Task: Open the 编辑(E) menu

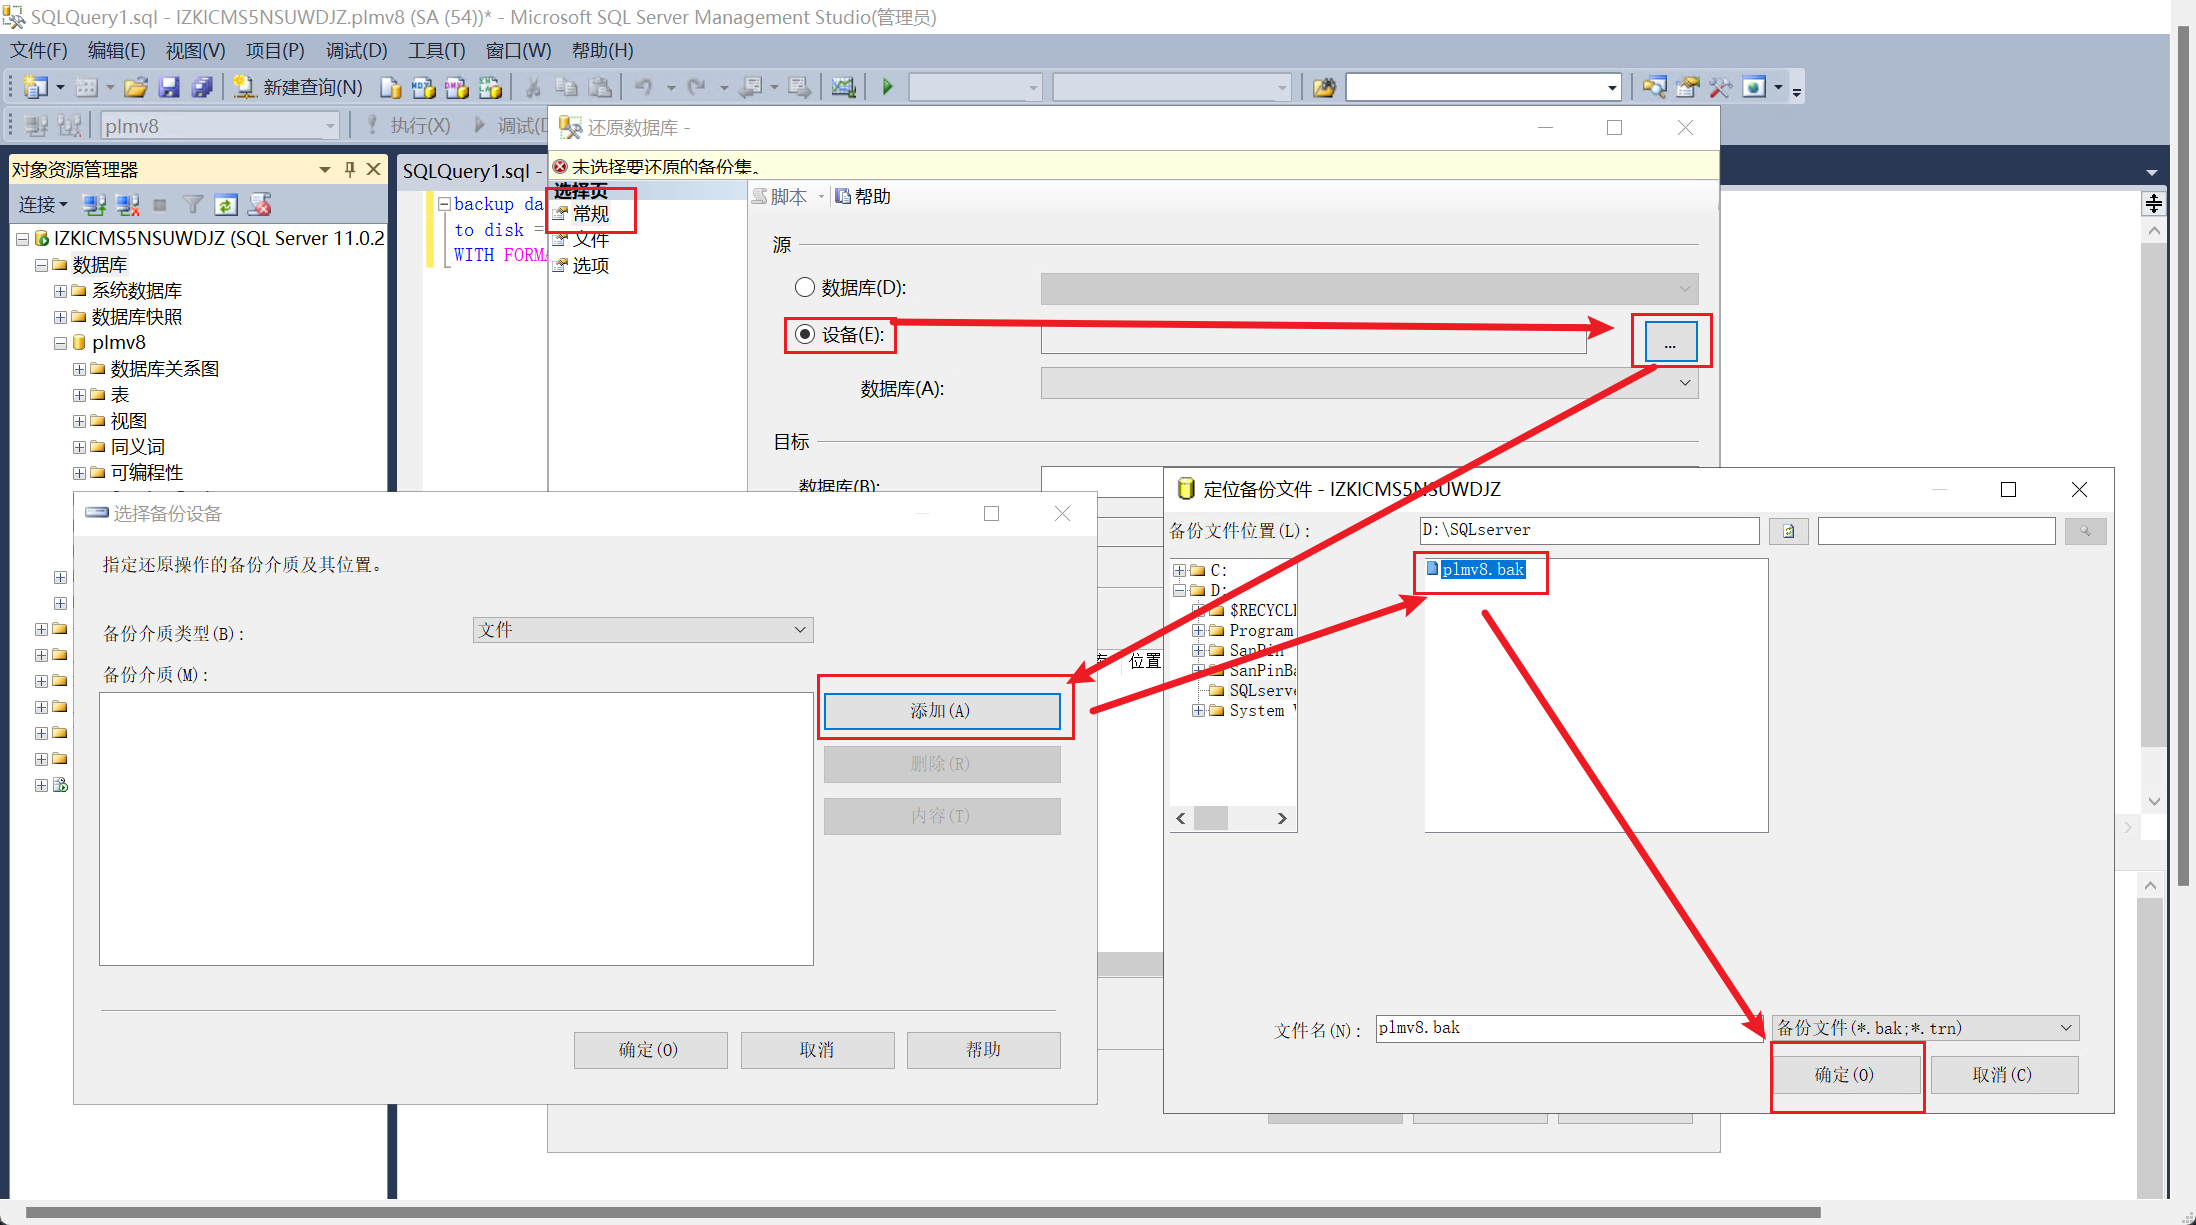Action: (116, 50)
